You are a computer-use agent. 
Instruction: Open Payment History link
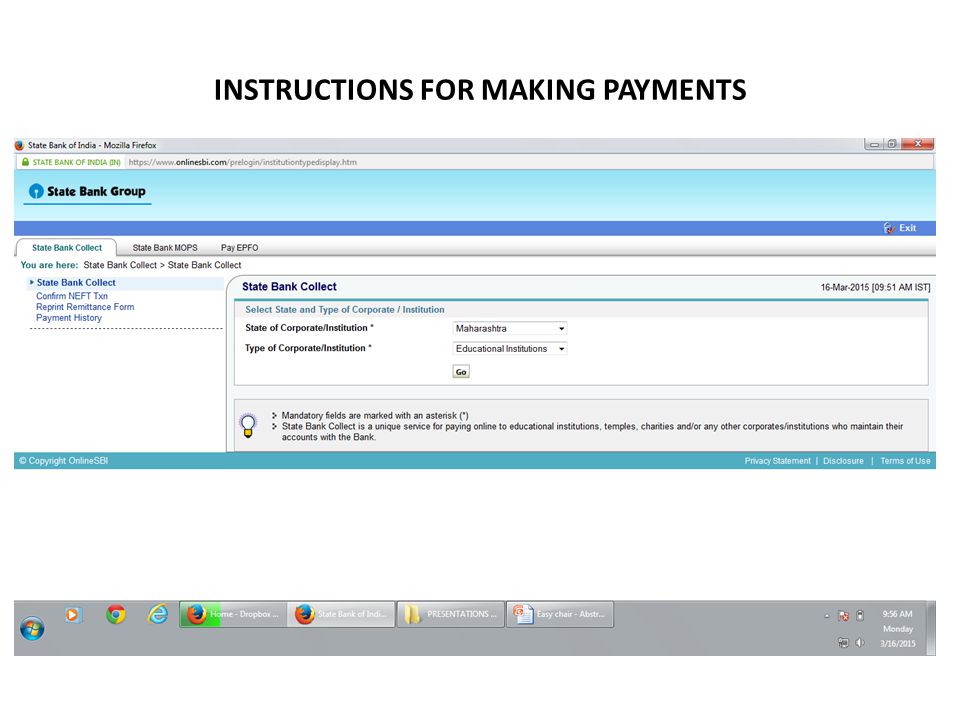tap(69, 318)
